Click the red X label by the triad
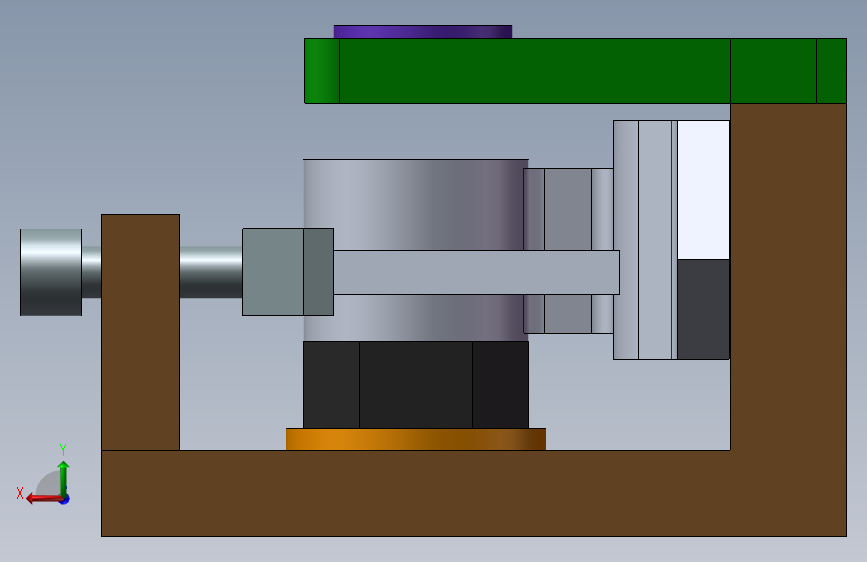Image resolution: width=867 pixels, height=562 pixels. pyautogui.click(x=20, y=493)
